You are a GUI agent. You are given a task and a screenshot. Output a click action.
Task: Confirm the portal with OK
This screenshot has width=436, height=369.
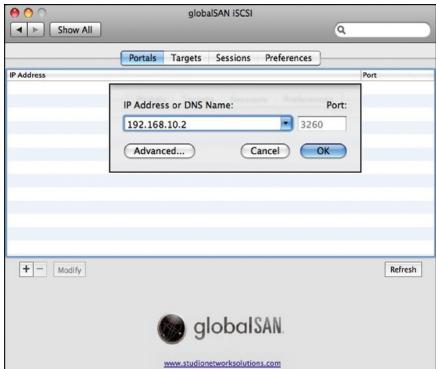(323, 151)
